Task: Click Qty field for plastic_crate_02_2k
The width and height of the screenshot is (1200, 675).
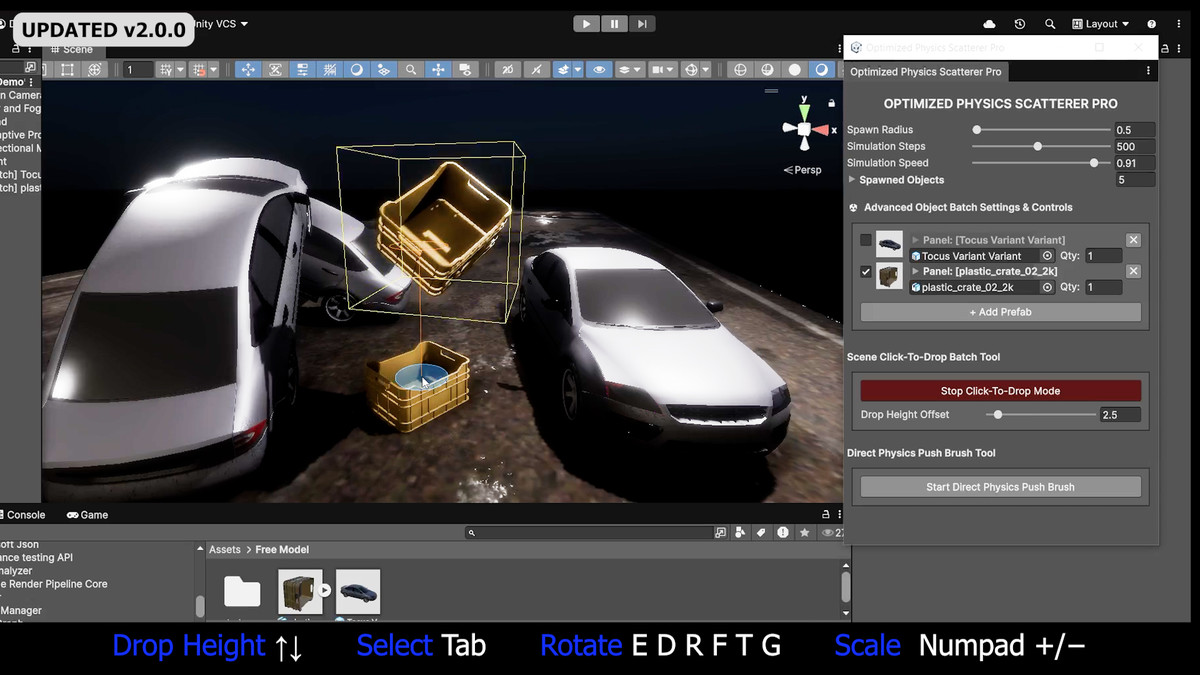Action: coord(1103,287)
